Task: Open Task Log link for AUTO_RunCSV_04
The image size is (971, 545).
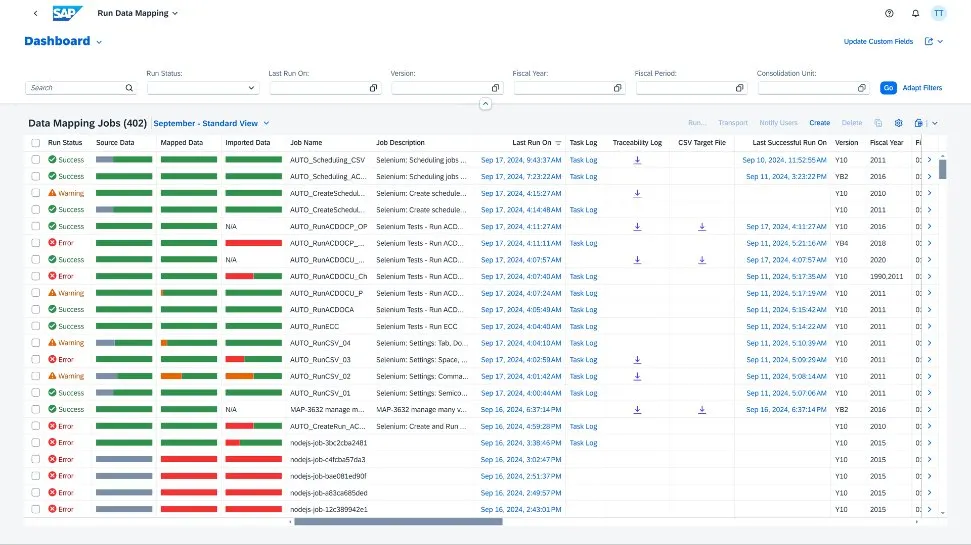Action: pos(583,343)
